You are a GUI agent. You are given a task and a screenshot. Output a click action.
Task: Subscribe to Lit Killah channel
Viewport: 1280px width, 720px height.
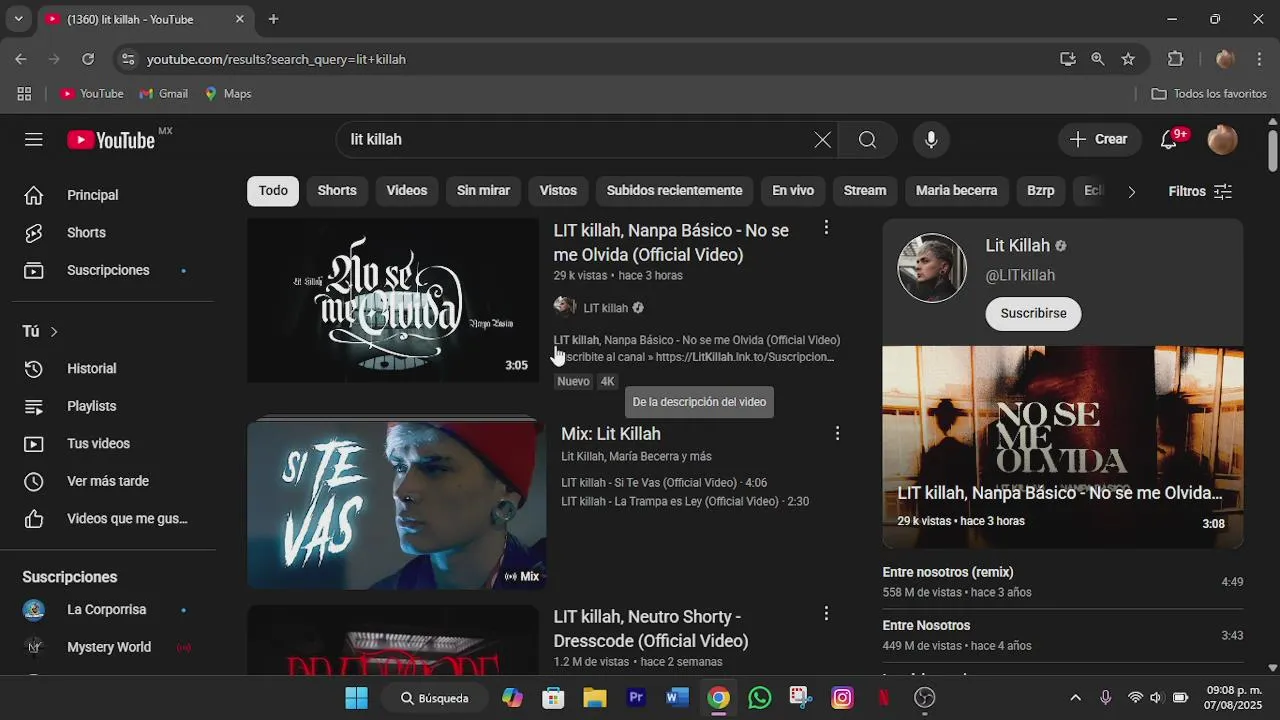pos(1033,313)
